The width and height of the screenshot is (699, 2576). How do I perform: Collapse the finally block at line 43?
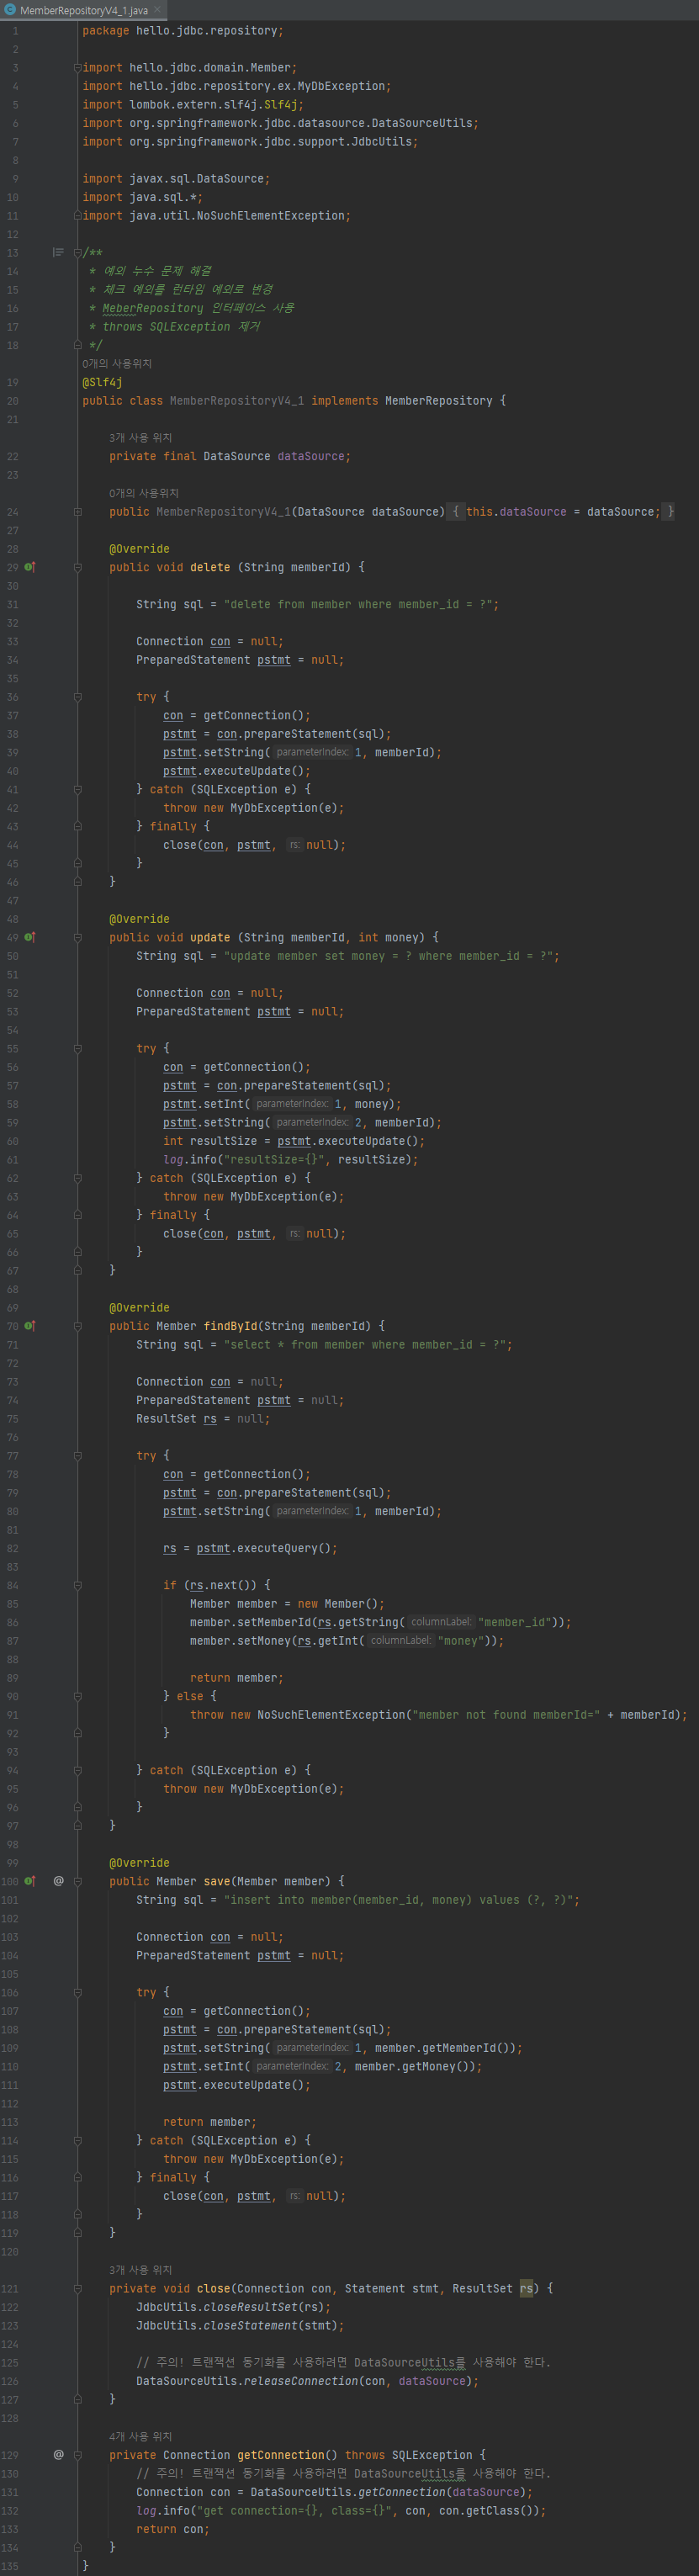[77, 826]
